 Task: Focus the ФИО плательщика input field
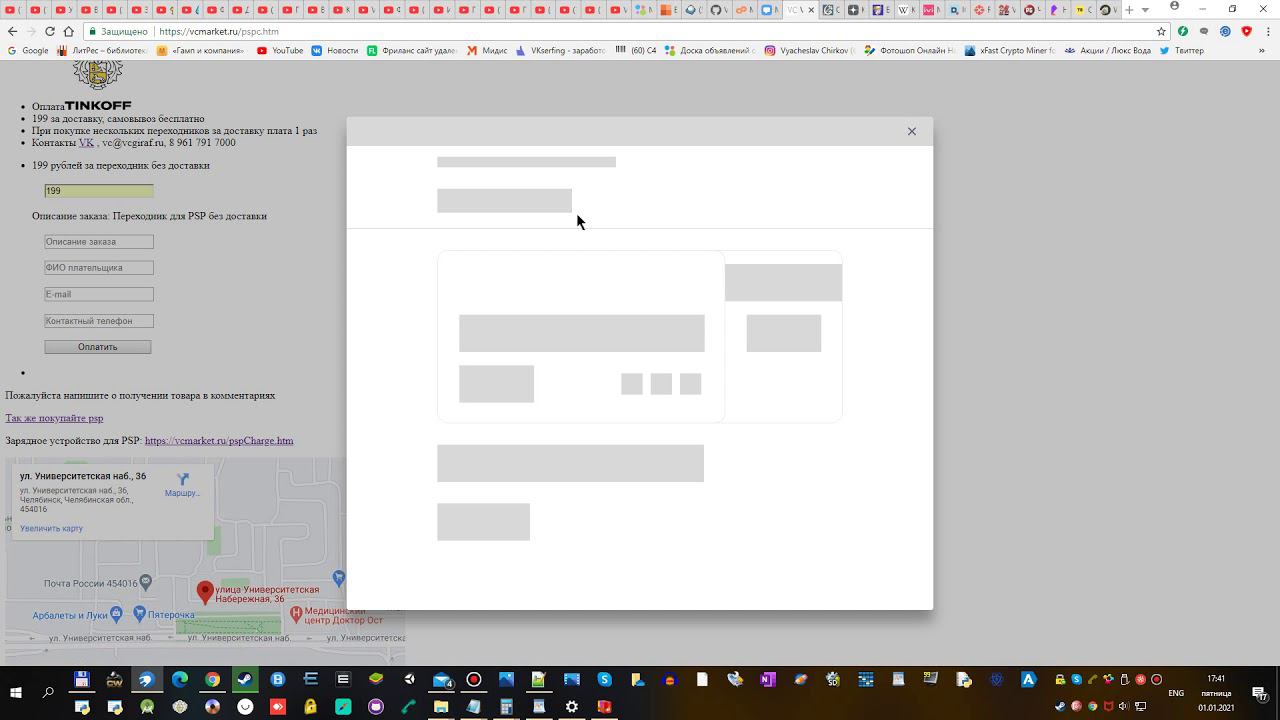coord(99,267)
